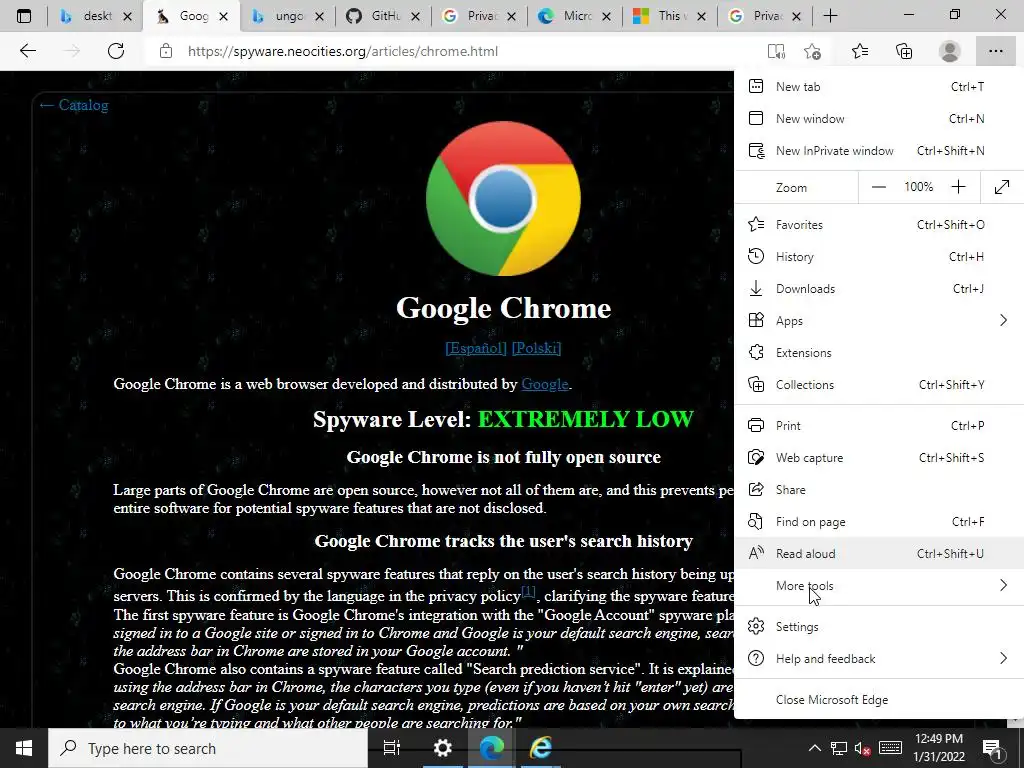This screenshot has width=1024, height=768.
Task: Close the active Google Chrome article tab
Action: coord(223,16)
